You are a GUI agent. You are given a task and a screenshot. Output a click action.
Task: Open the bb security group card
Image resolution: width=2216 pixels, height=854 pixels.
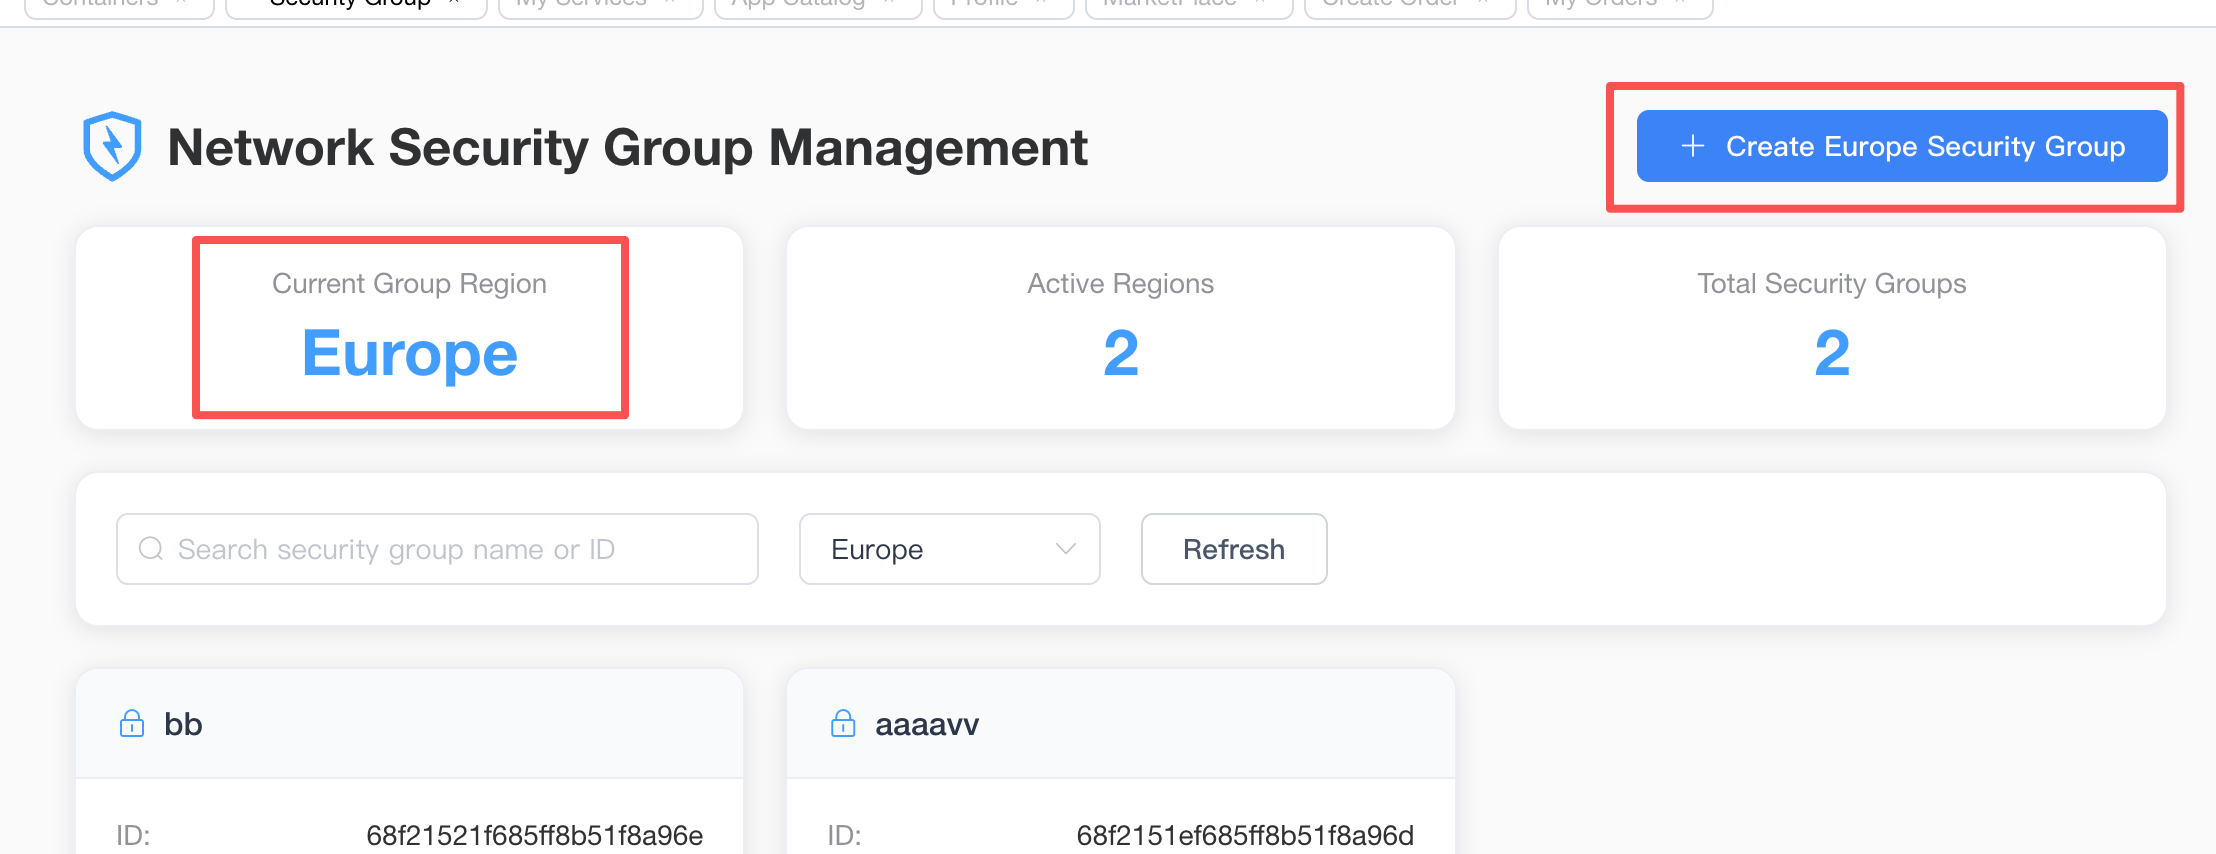pyautogui.click(x=409, y=724)
